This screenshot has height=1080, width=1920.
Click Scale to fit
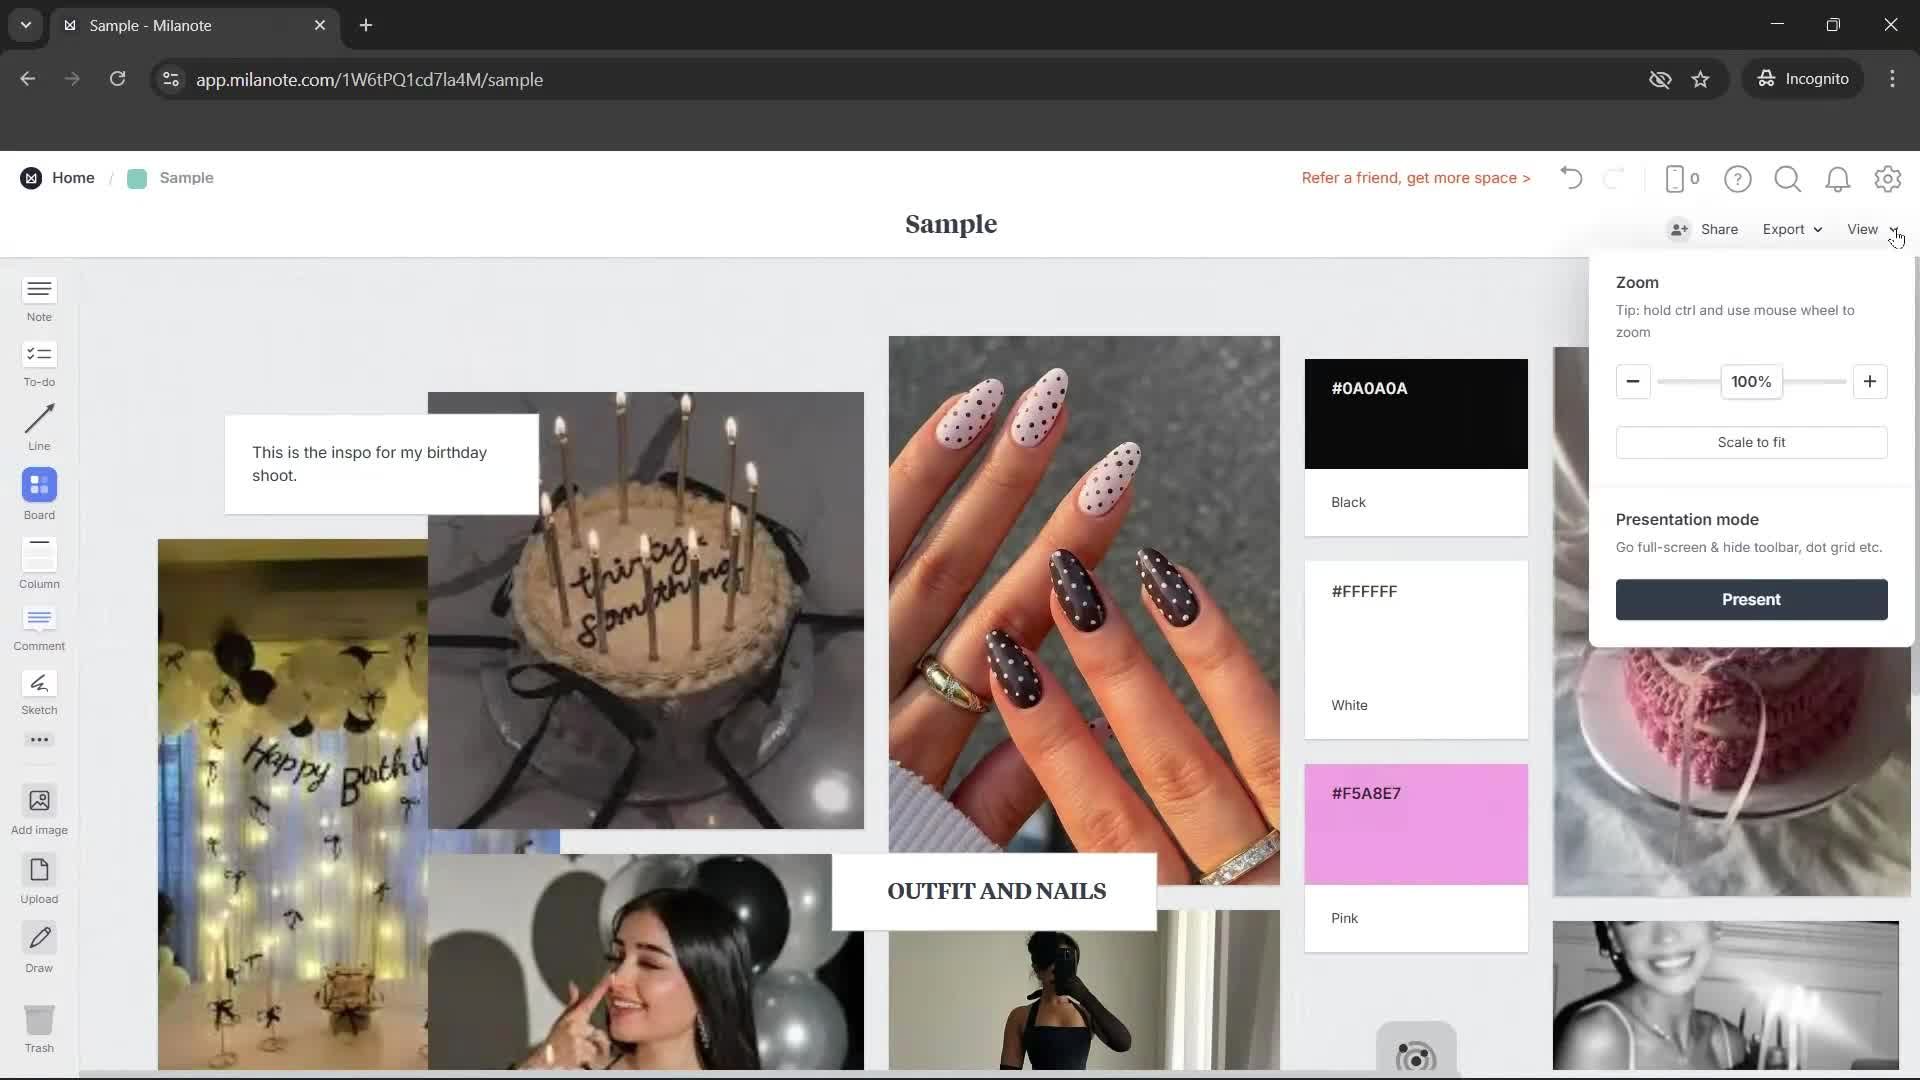(1750, 441)
